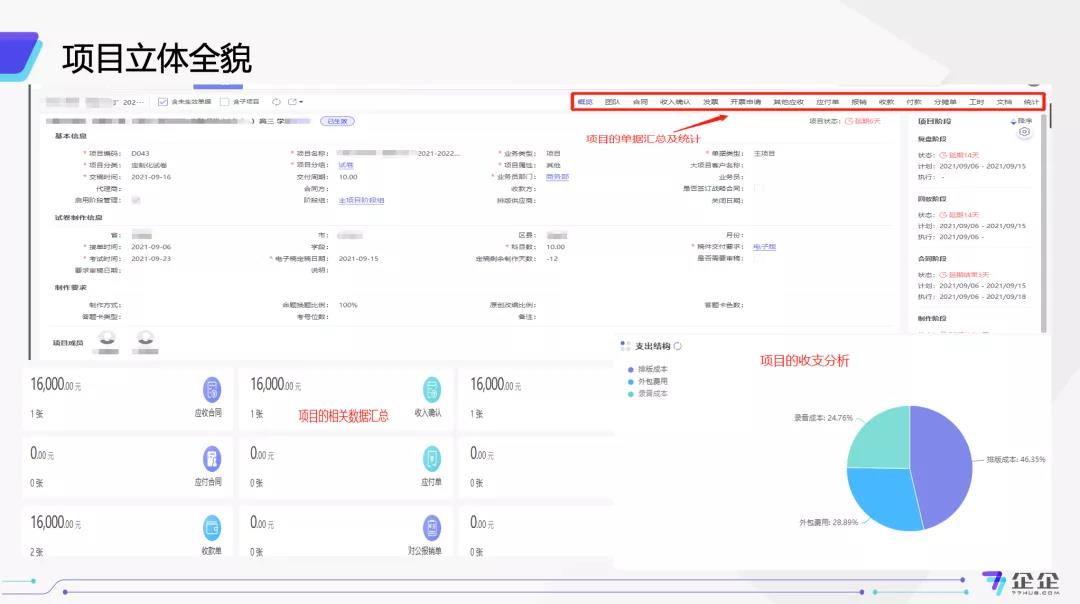This screenshot has width=1080, height=604.
Task: Enable the 含子项目 checkbox
Action: [225, 102]
